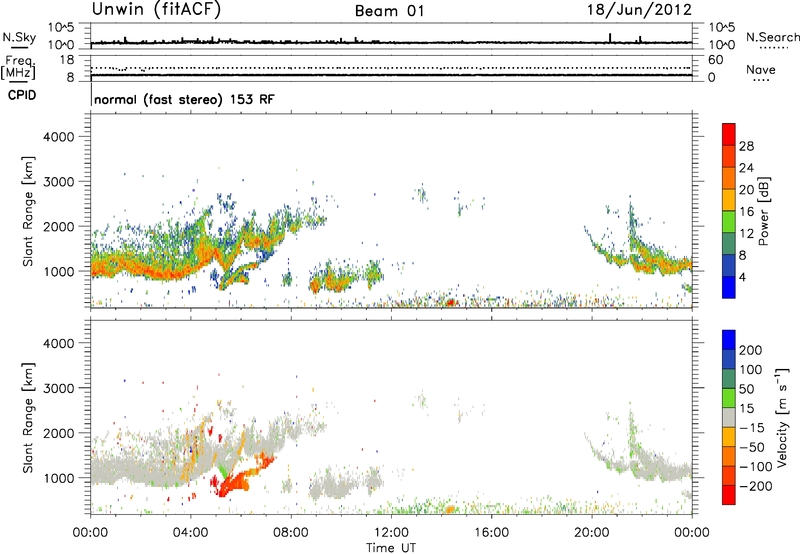The height and width of the screenshot is (554, 800).
Task: Click the red top segment of Power color bar
Action: (729, 134)
